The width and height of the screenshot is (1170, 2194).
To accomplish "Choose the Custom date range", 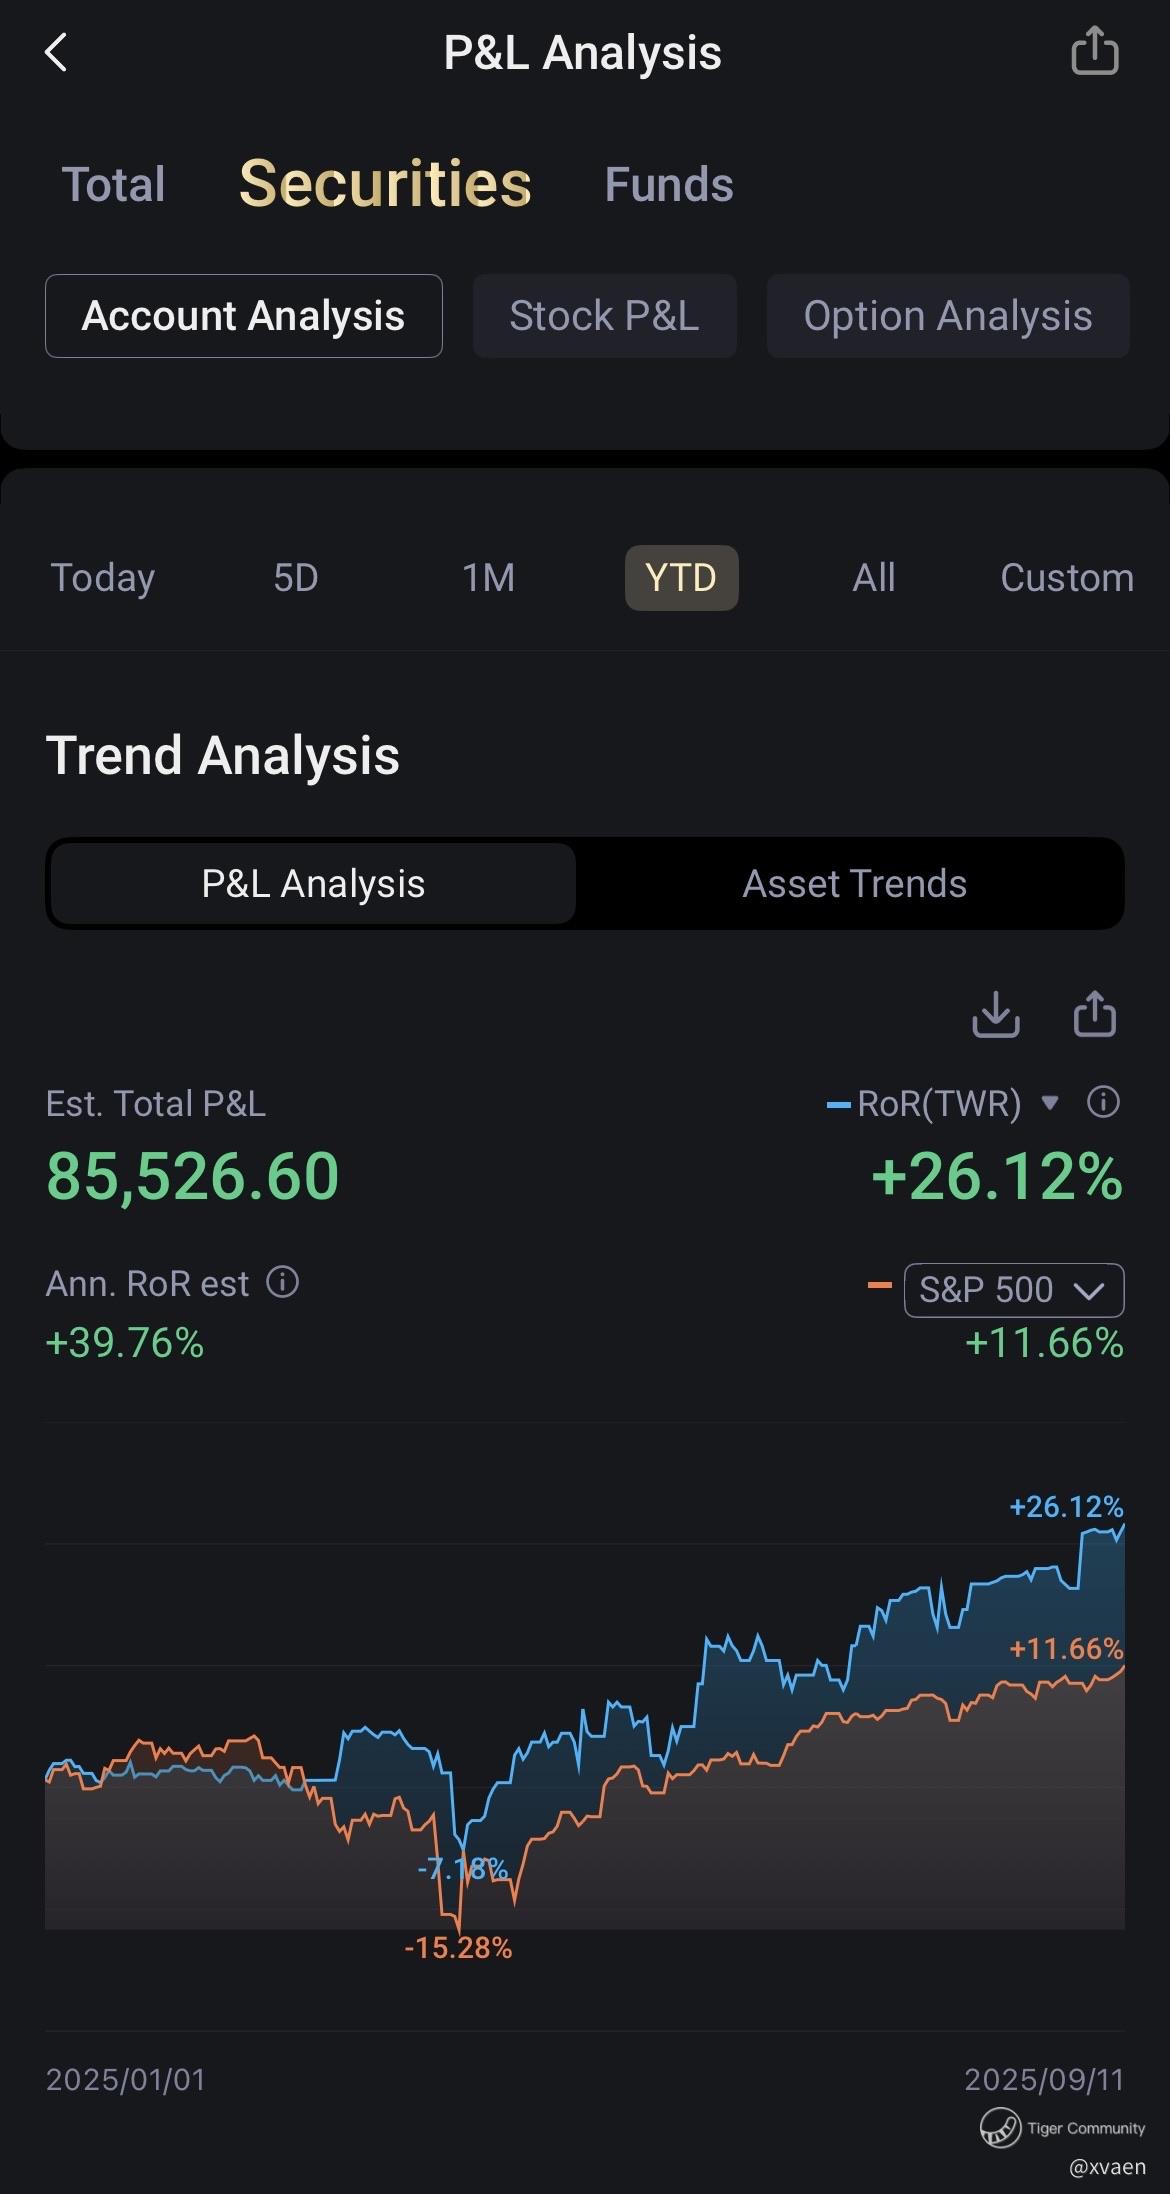I will click(x=1067, y=578).
